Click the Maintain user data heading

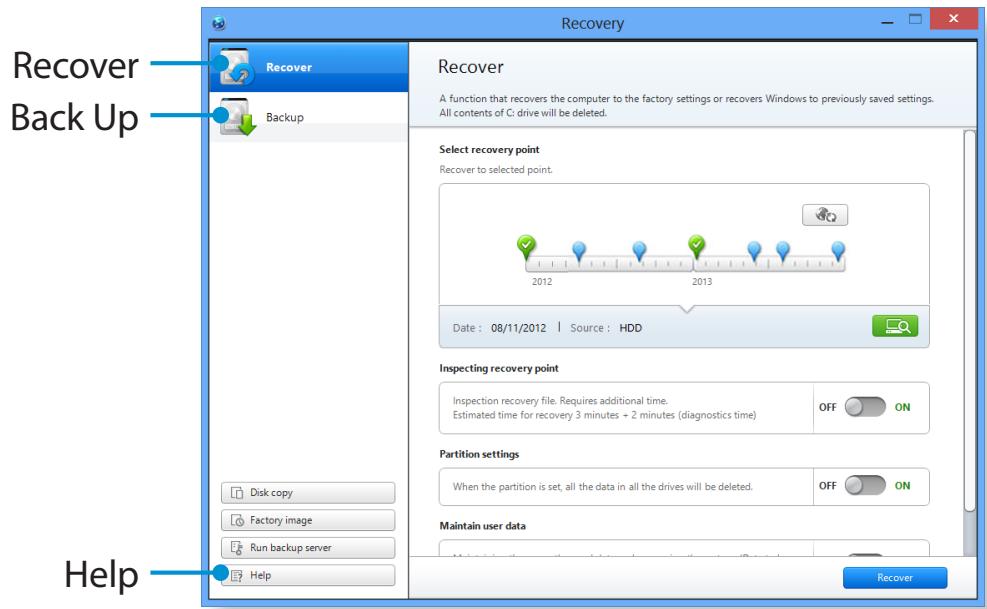tap(483, 526)
